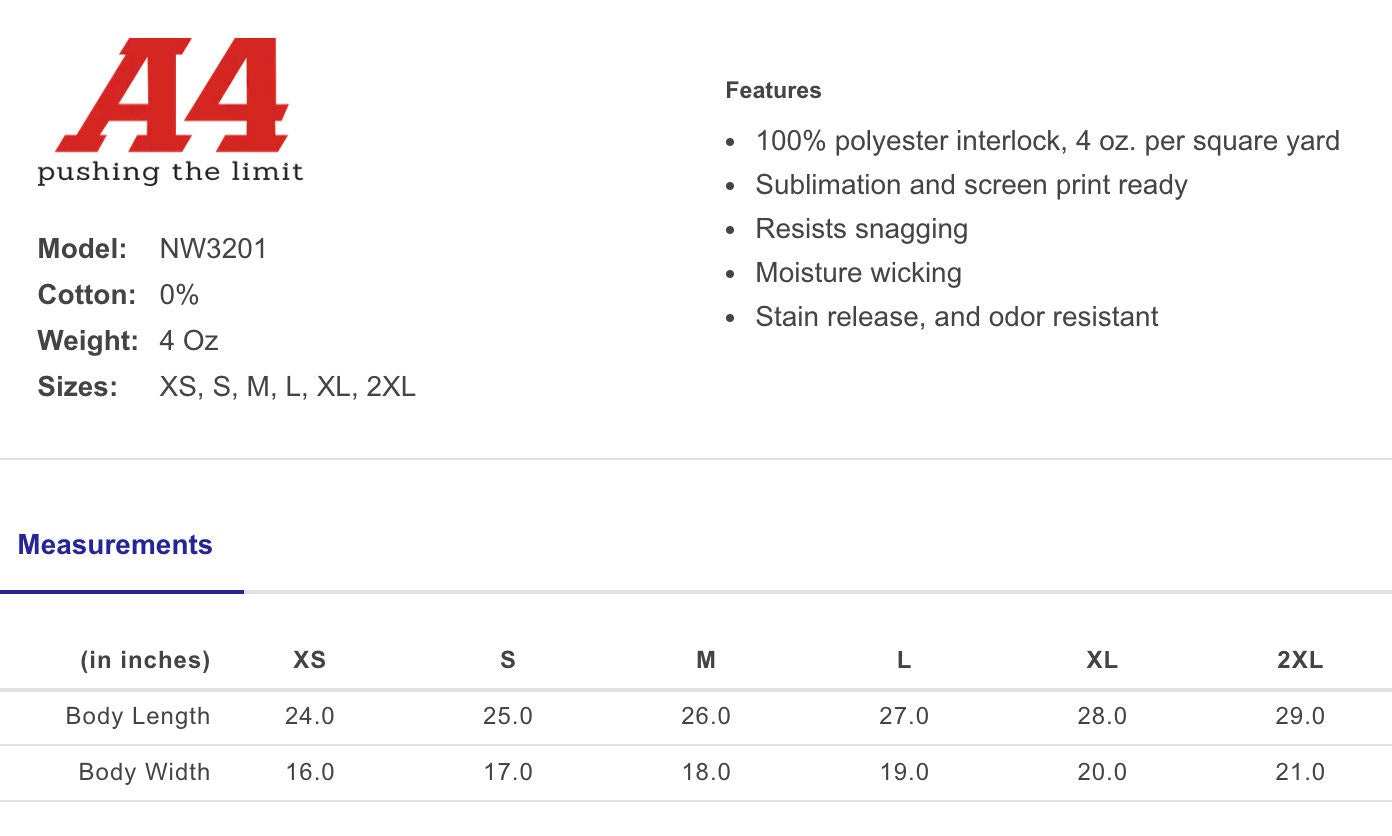
Task: Click the (in inches) header
Action: coord(145,660)
